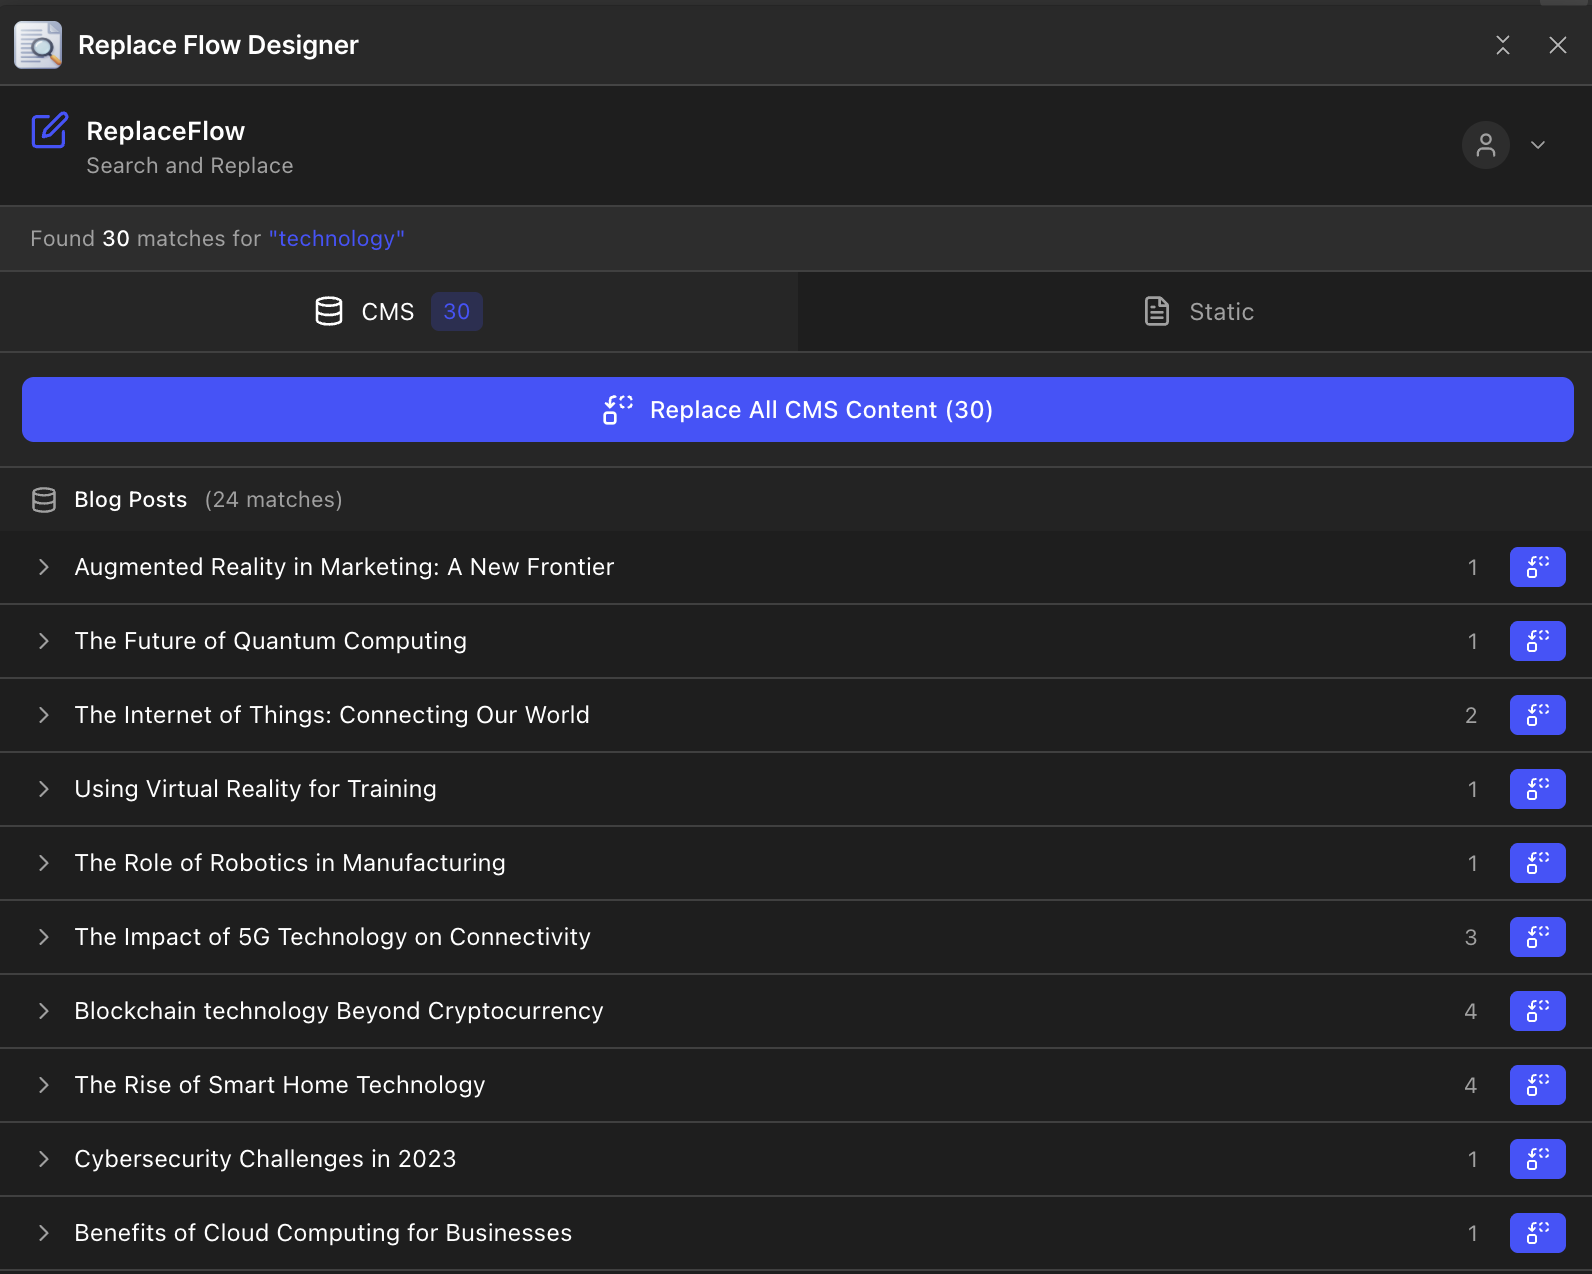
Task: Click "The Impact of 5G Technology on Connectivity" title
Action: pyautogui.click(x=333, y=937)
